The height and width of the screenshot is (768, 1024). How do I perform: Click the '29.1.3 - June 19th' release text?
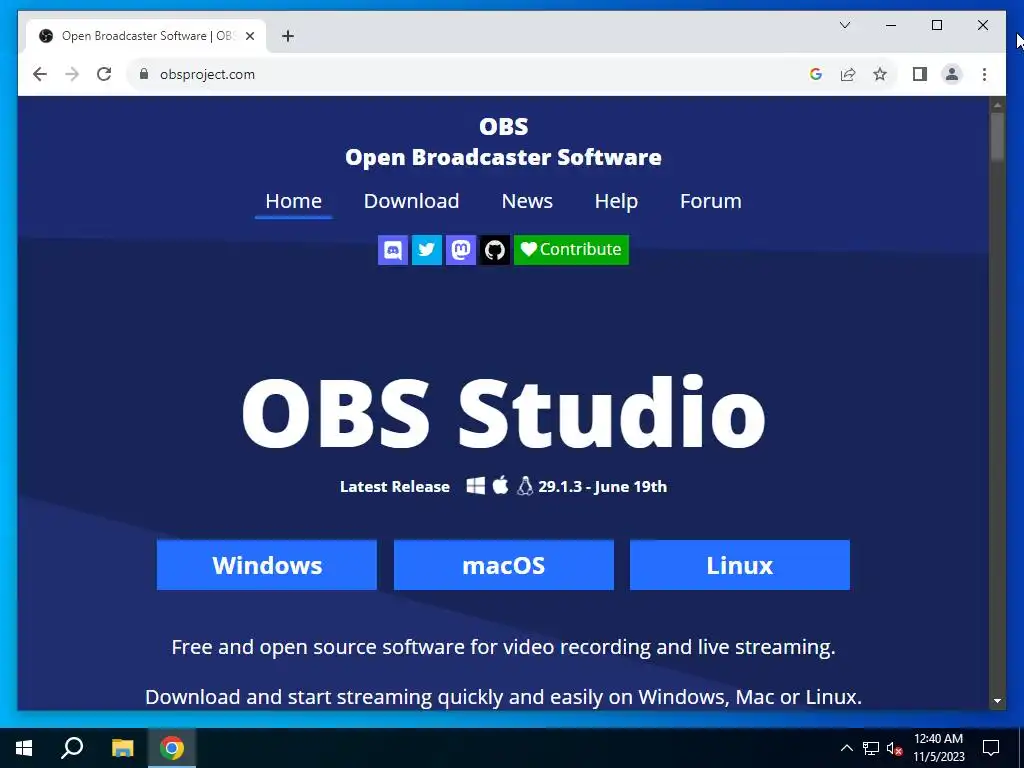602,487
